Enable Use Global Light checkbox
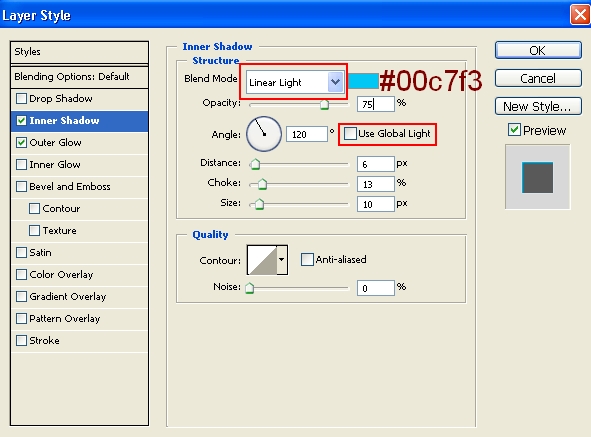The image size is (591, 437). tap(350, 133)
